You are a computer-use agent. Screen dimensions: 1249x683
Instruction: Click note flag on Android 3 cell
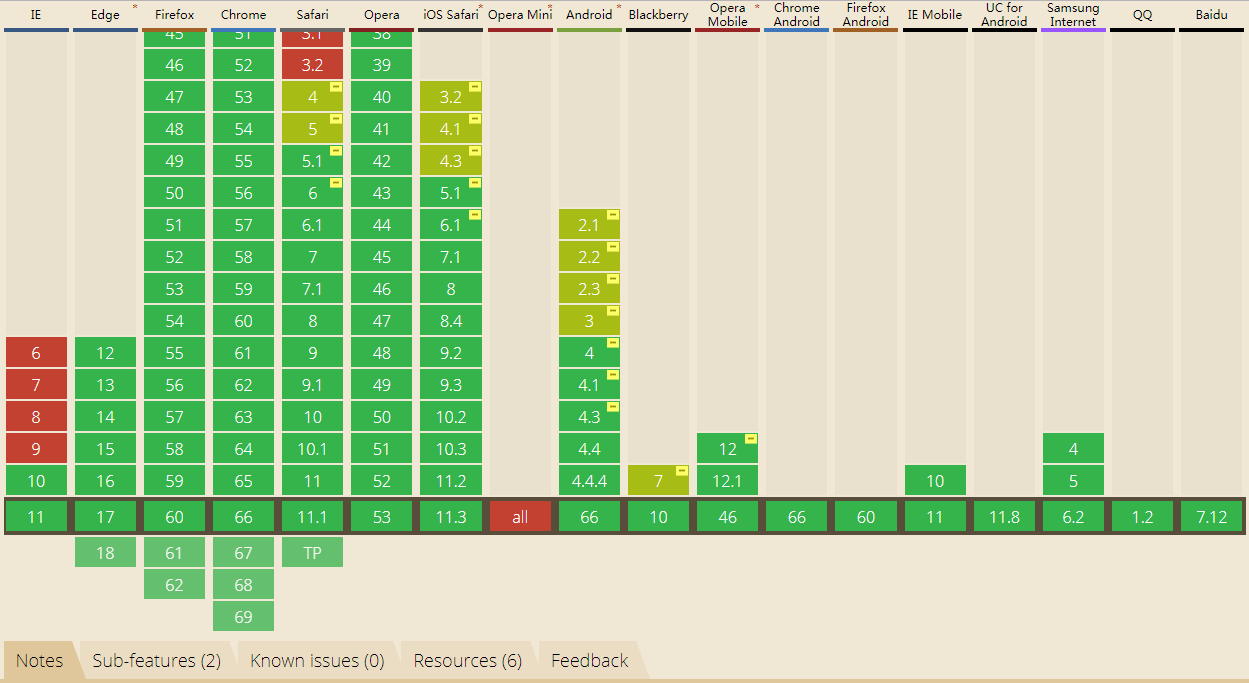click(613, 311)
